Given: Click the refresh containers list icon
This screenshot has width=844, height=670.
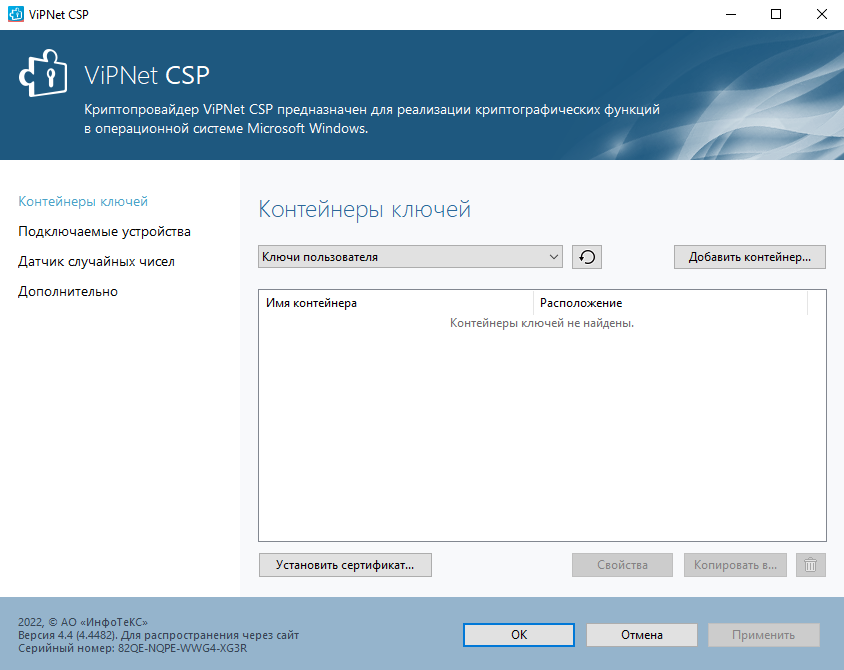Looking at the screenshot, I should point(587,257).
